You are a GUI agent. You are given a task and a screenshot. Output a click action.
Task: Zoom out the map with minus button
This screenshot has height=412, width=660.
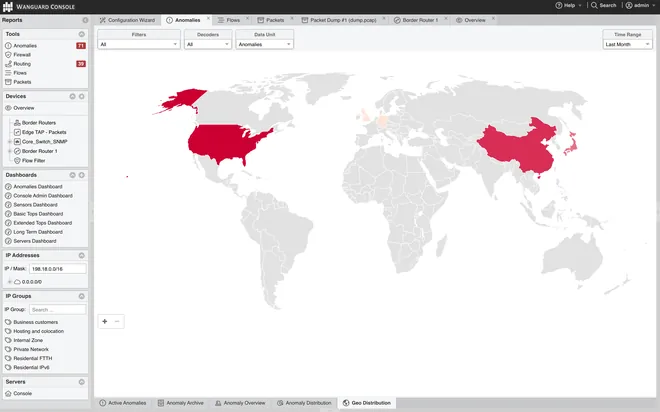tap(117, 322)
